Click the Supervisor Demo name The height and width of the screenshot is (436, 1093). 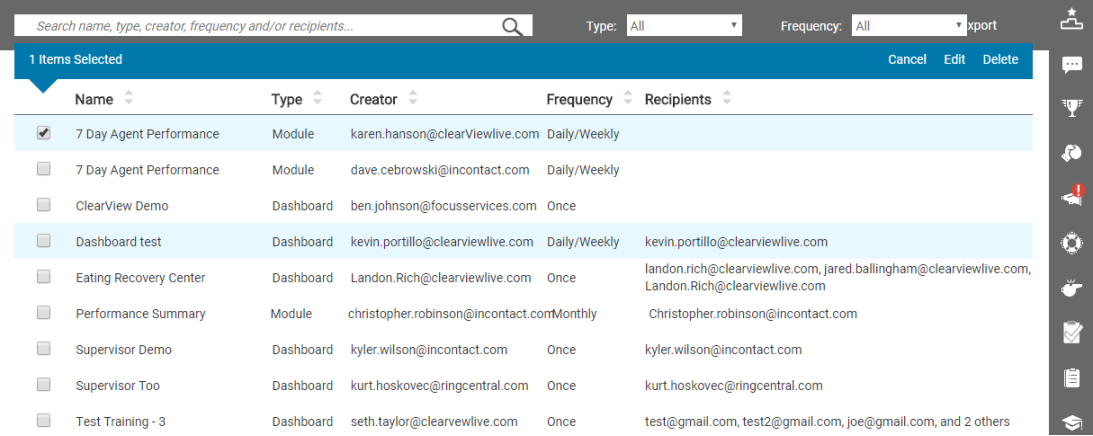(124, 349)
